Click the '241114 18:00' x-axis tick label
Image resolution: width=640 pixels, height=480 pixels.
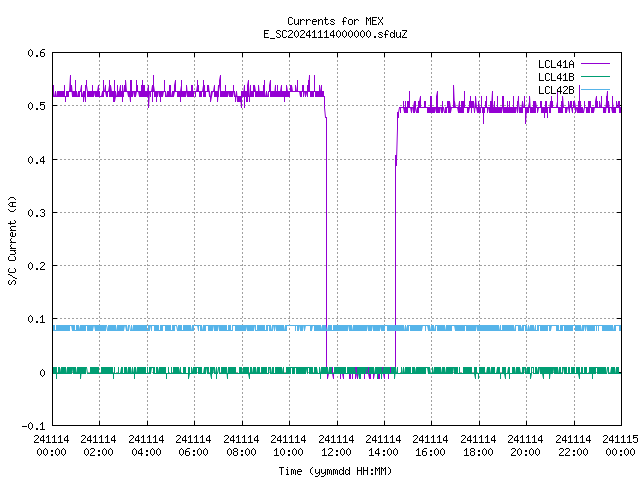(478, 446)
